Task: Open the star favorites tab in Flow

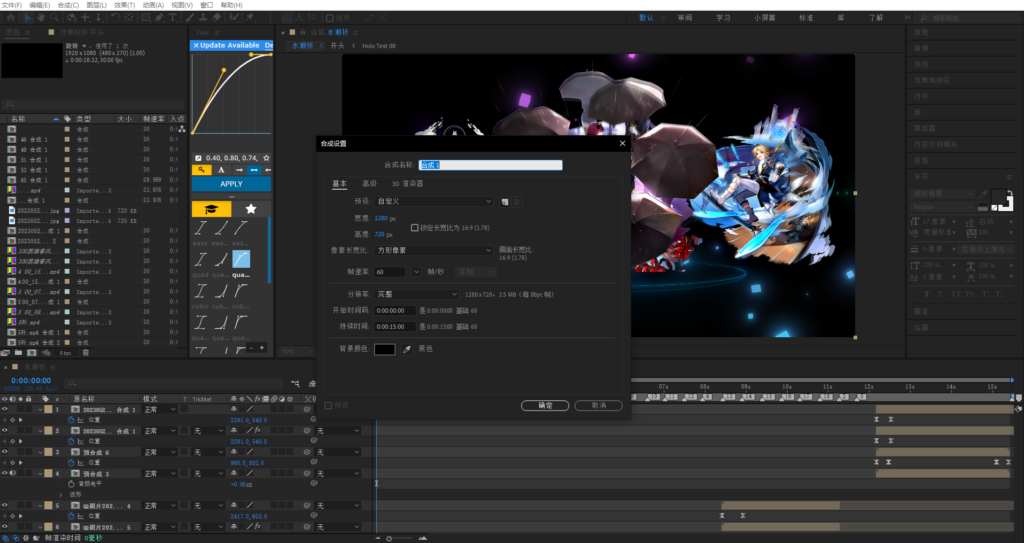Action: point(251,208)
